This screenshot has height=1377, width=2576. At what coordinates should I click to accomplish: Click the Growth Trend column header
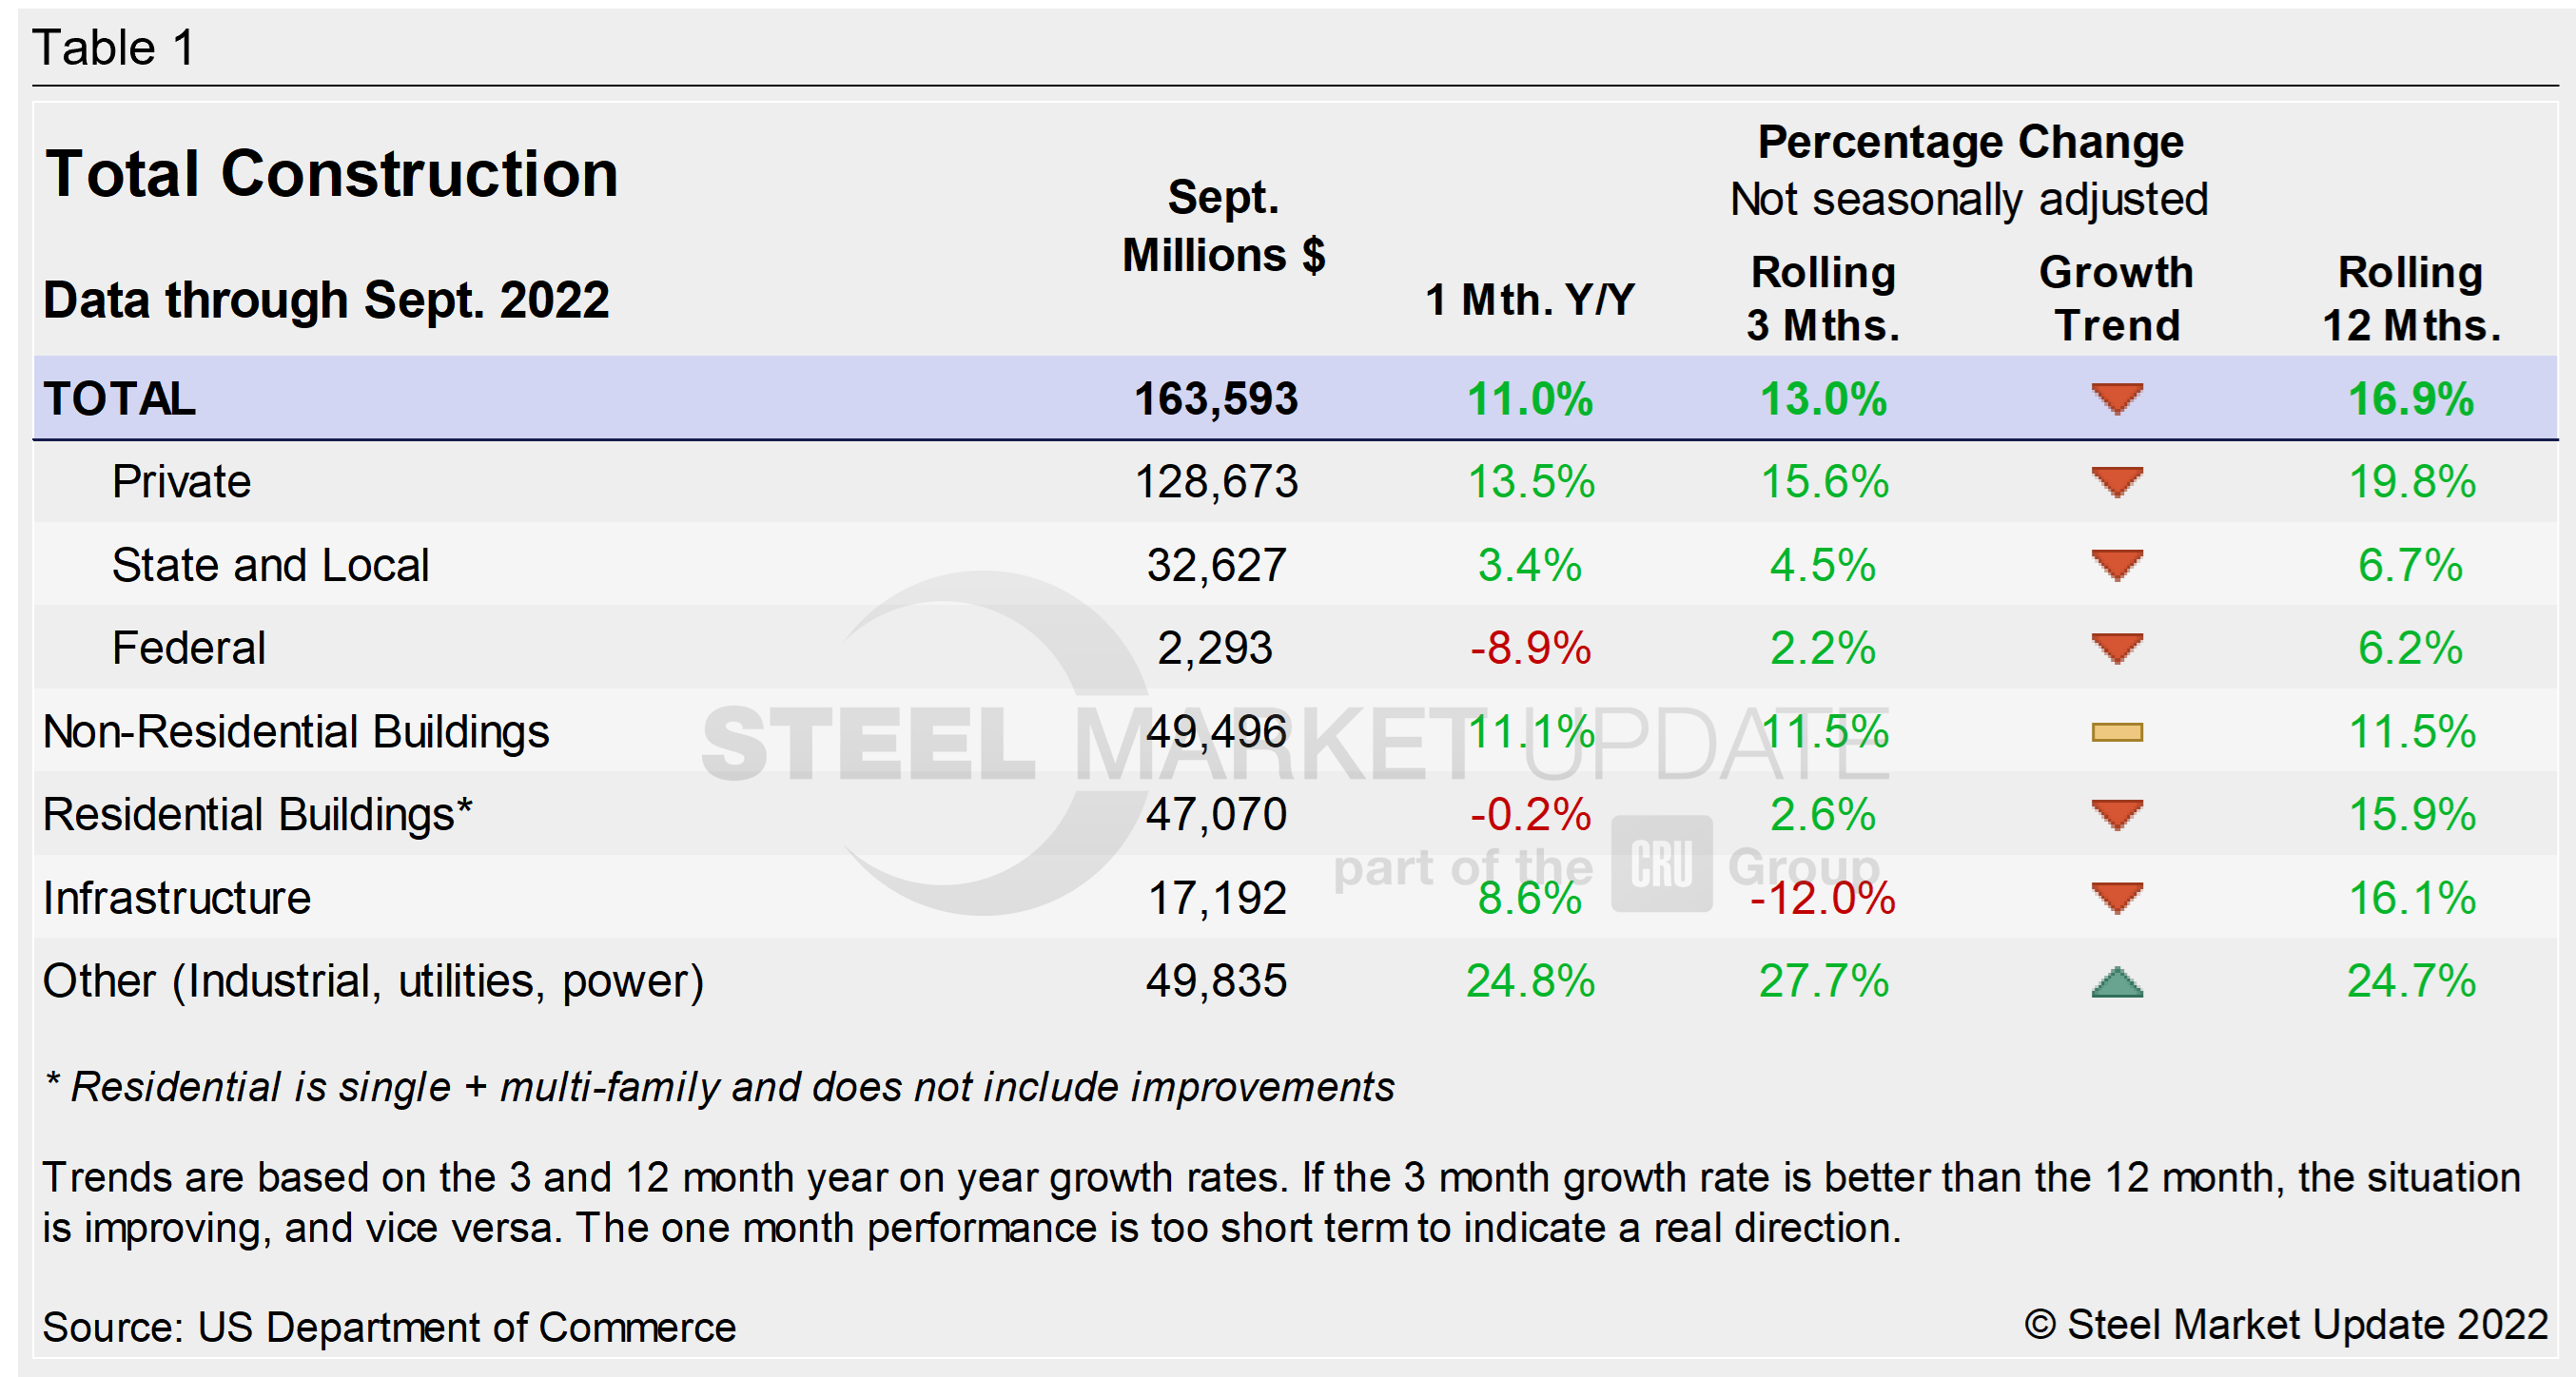(x=2116, y=298)
